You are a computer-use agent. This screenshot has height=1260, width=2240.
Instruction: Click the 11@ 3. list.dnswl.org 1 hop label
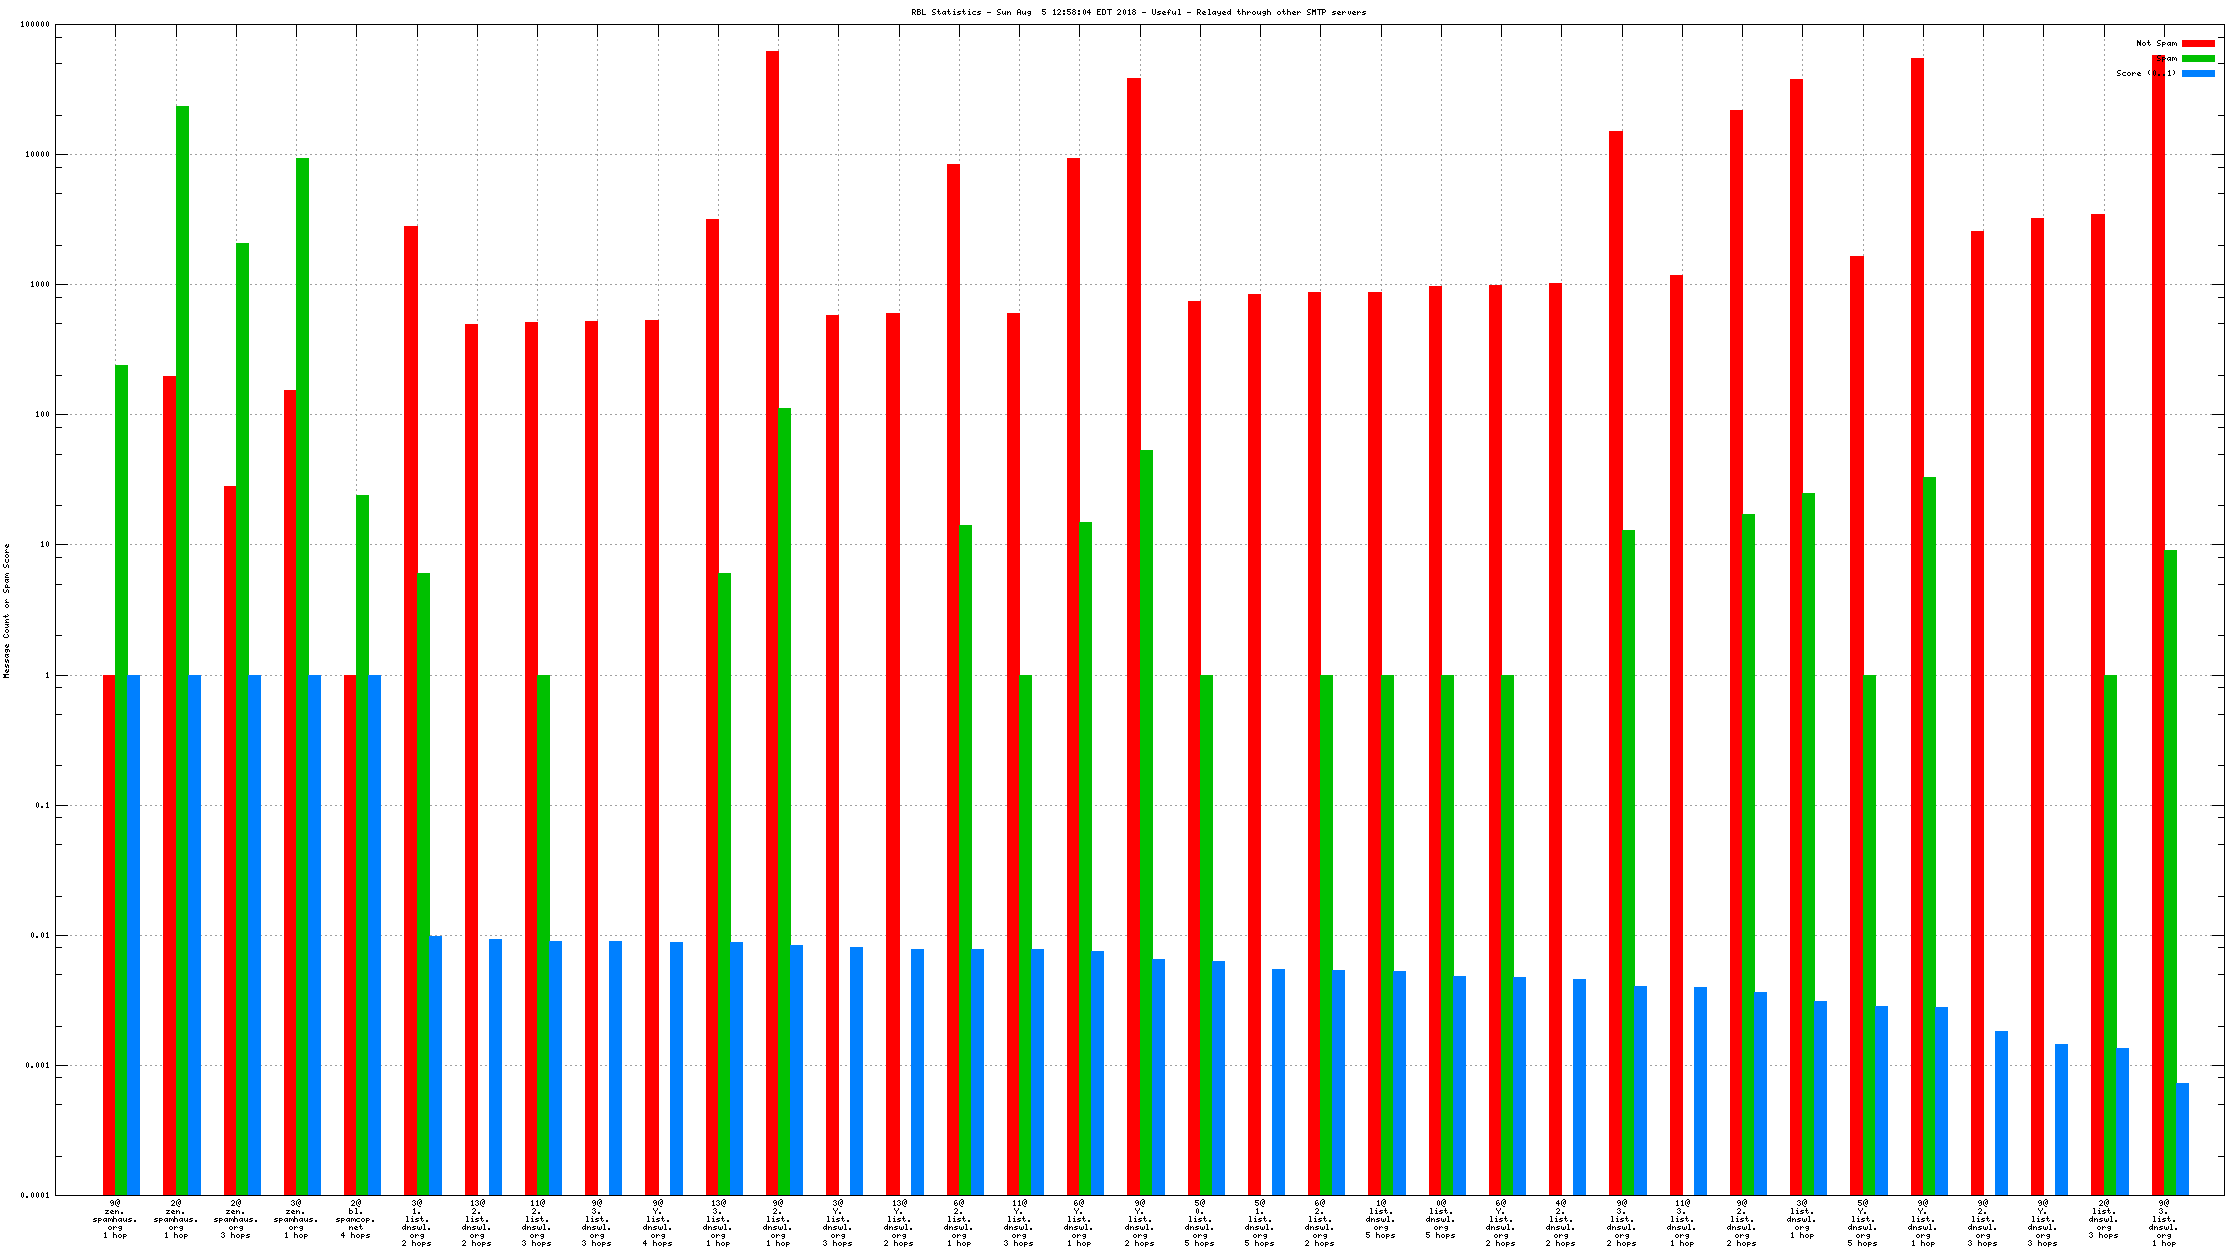pos(1682,1223)
